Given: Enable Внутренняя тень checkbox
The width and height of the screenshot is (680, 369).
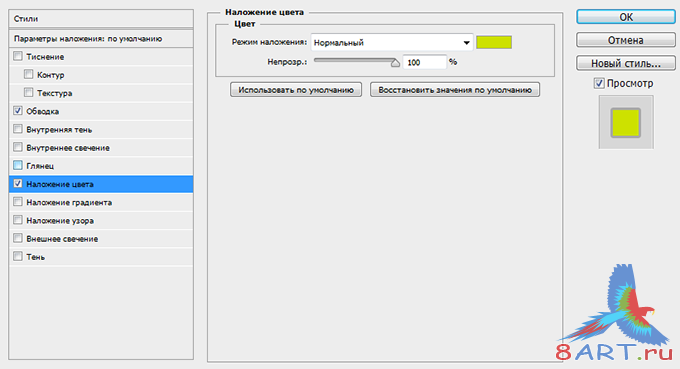Looking at the screenshot, I should (x=18, y=129).
